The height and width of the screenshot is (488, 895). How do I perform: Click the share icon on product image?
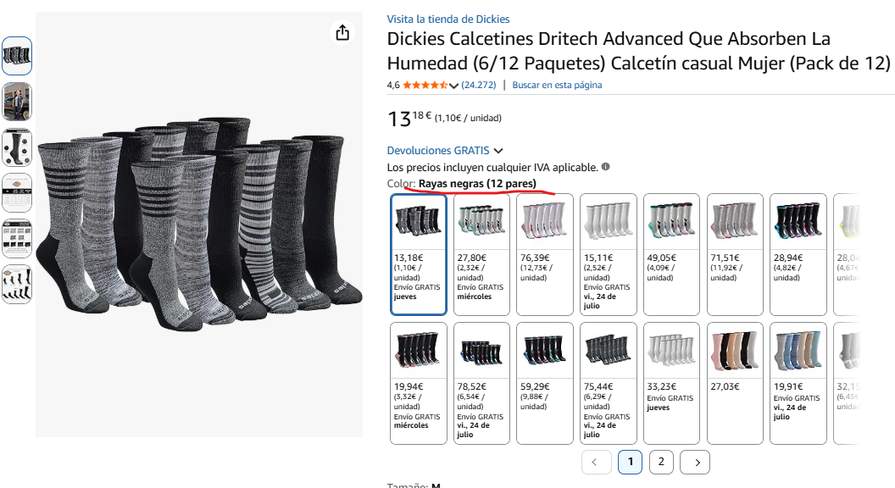coord(342,33)
